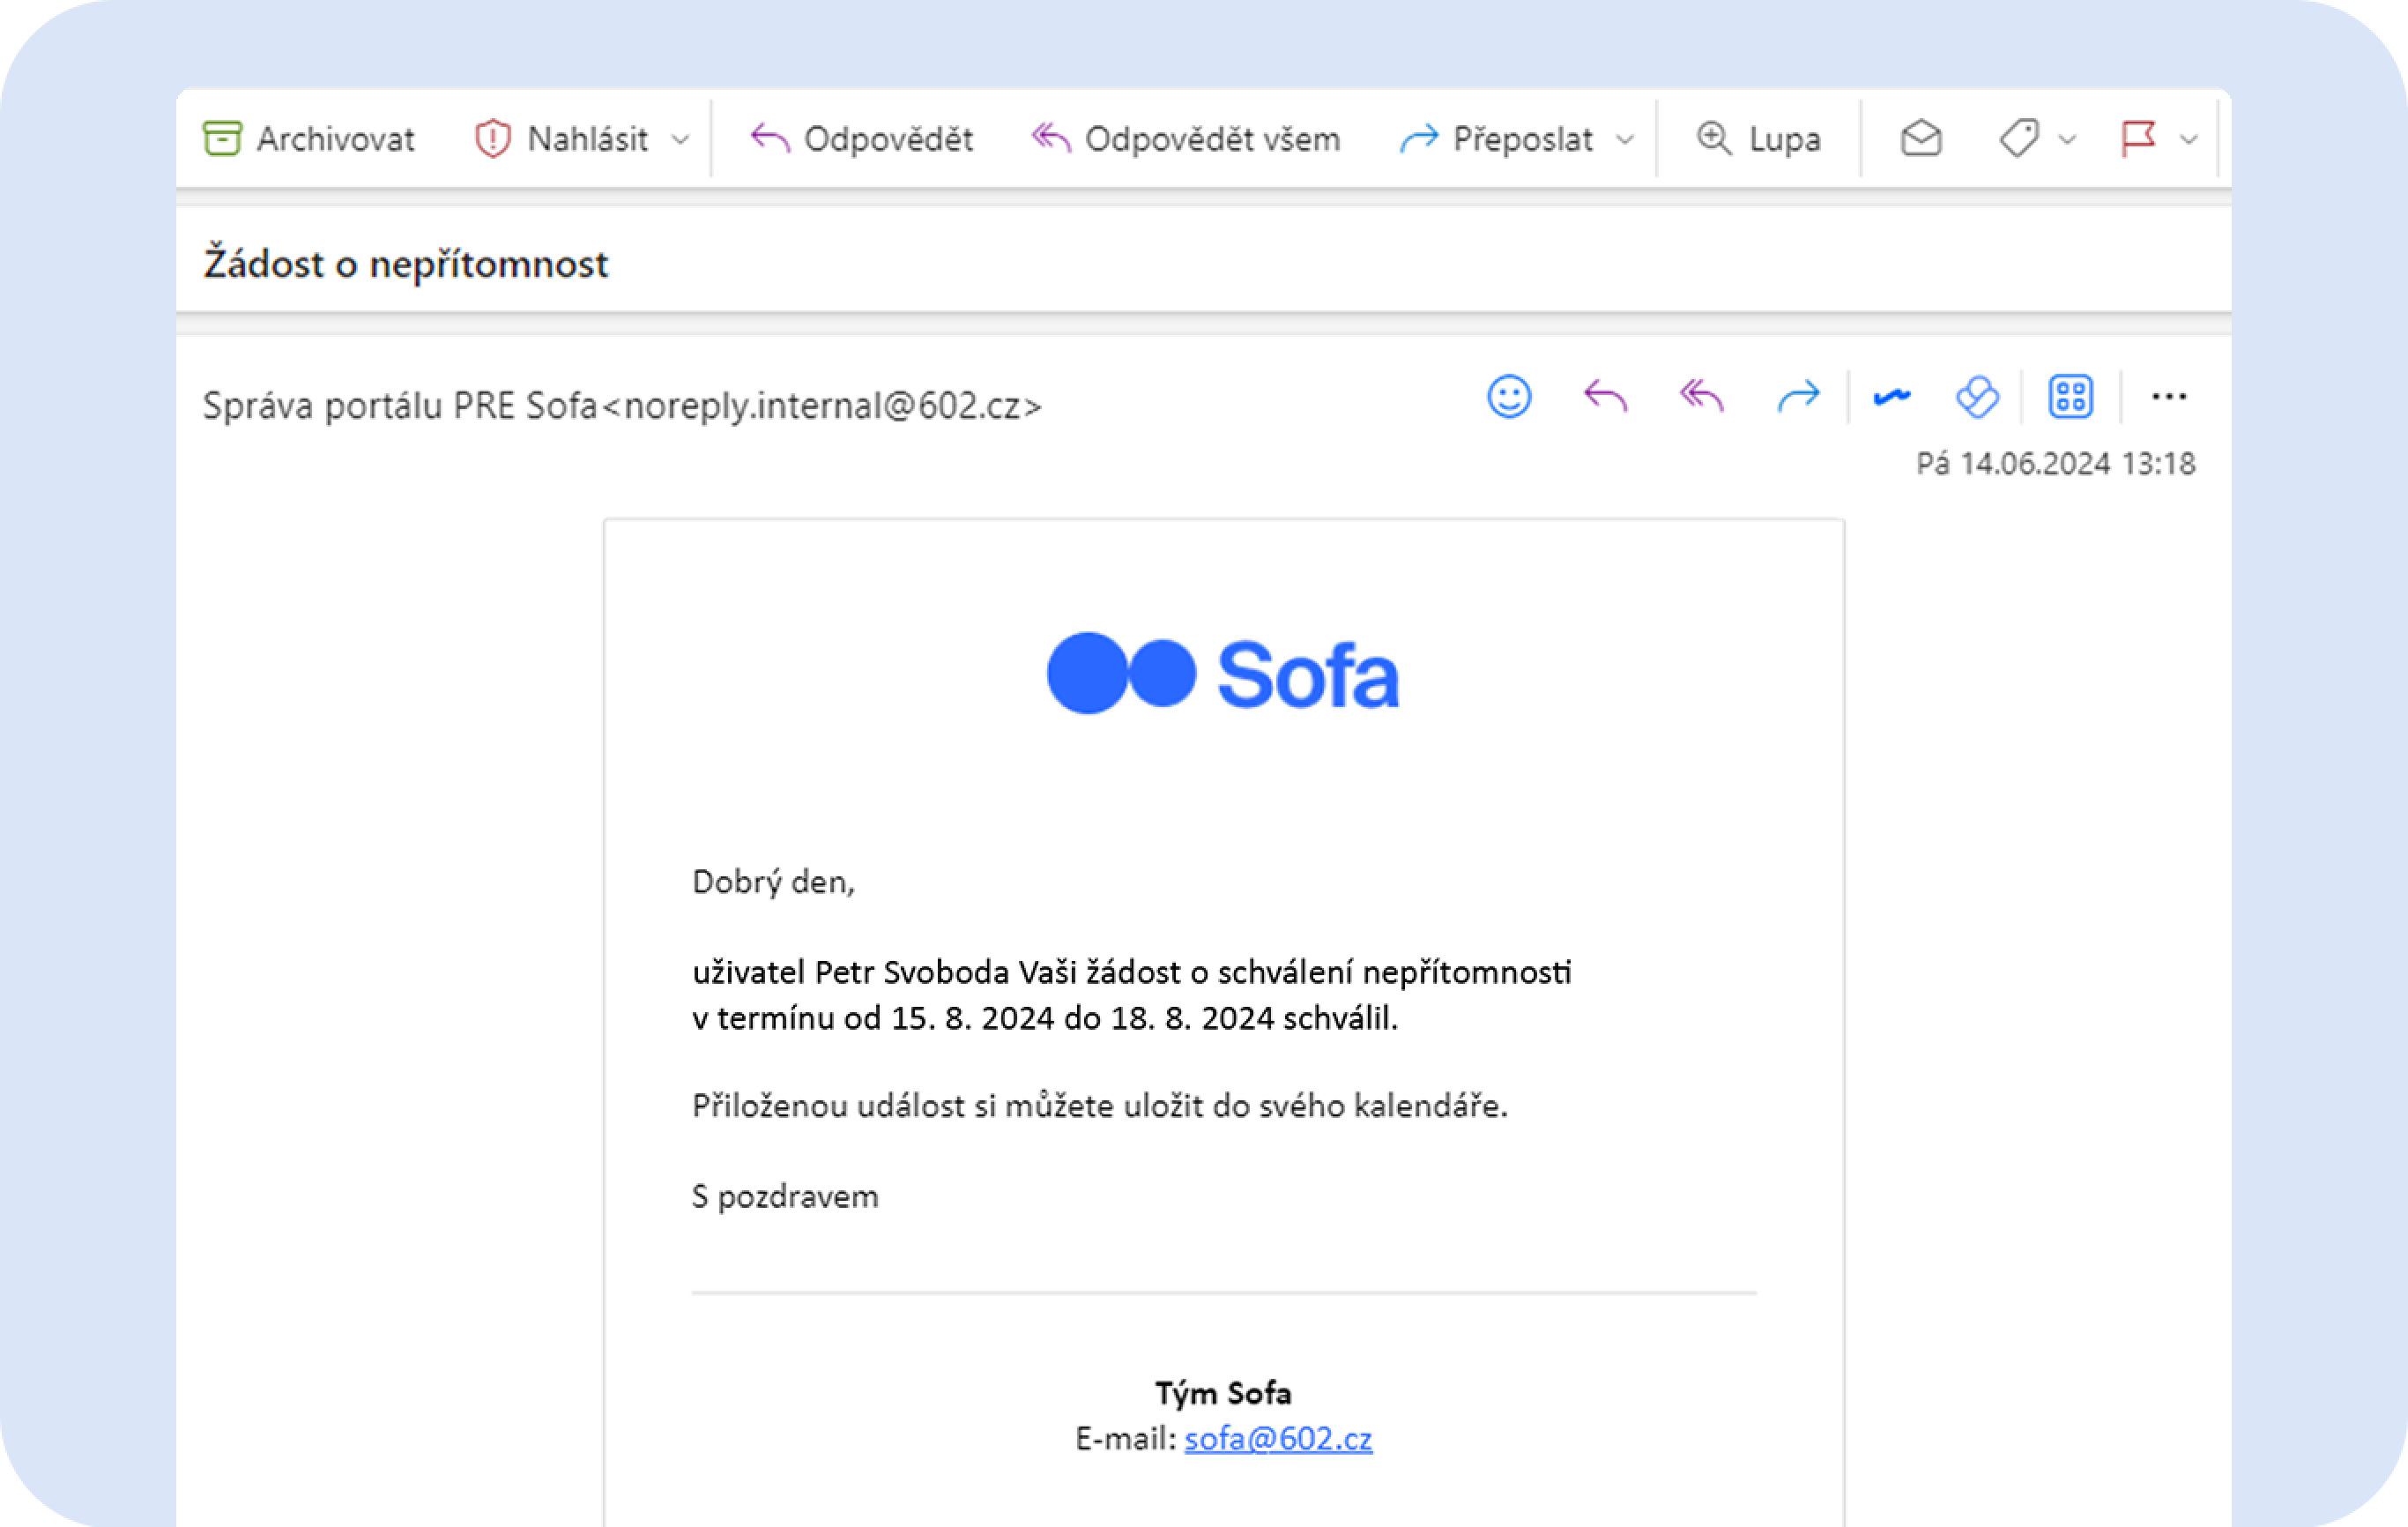Open the Lupa zoom tool
Viewport: 2408px width, 1527px height.
coord(1759,138)
